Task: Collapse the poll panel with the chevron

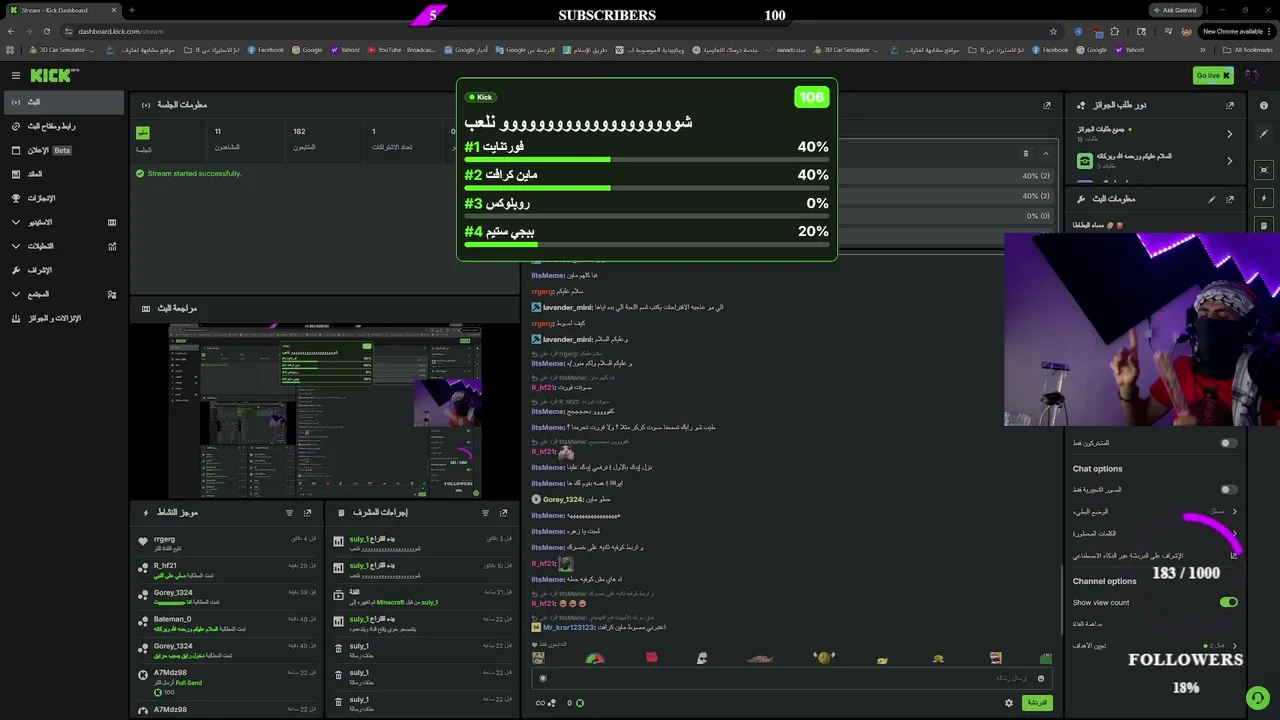Action: (1045, 153)
